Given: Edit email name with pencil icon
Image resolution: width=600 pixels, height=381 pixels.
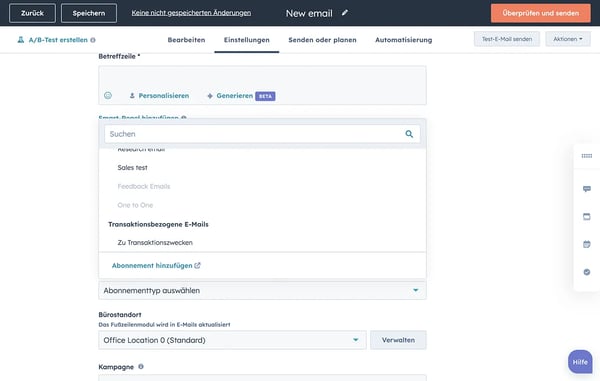Looking at the screenshot, I should (x=345, y=13).
